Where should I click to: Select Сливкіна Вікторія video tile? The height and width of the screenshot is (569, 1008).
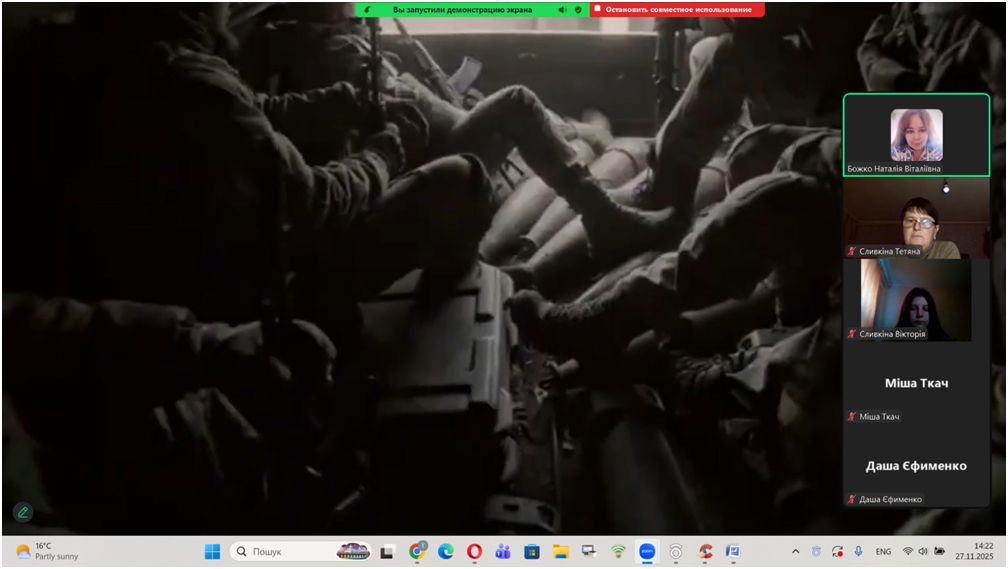coord(916,300)
